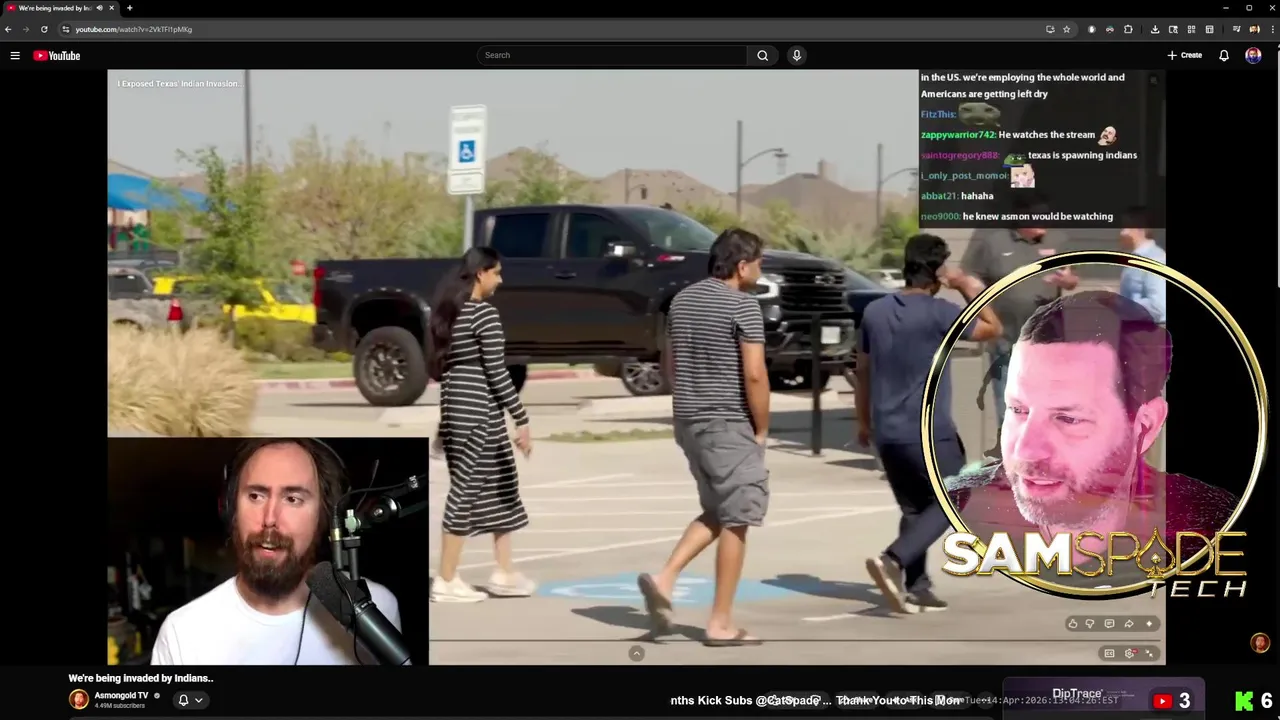
Task: Open the sparkle Ask AI icon
Action: 1149,624
